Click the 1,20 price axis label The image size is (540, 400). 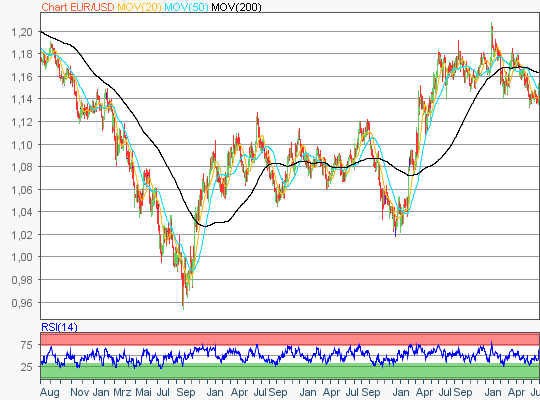tap(22, 32)
